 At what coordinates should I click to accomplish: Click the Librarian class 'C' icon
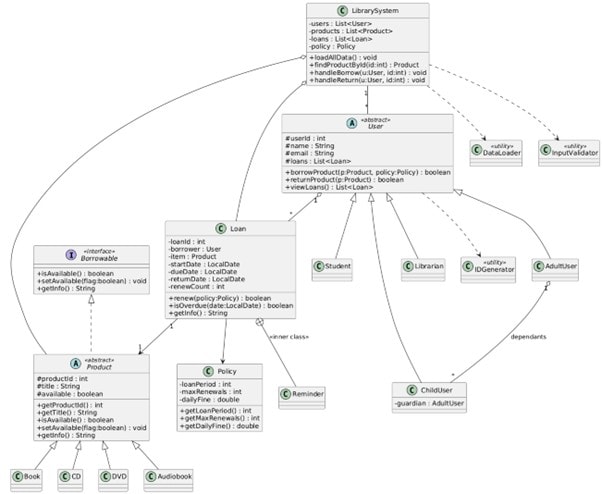408,266
